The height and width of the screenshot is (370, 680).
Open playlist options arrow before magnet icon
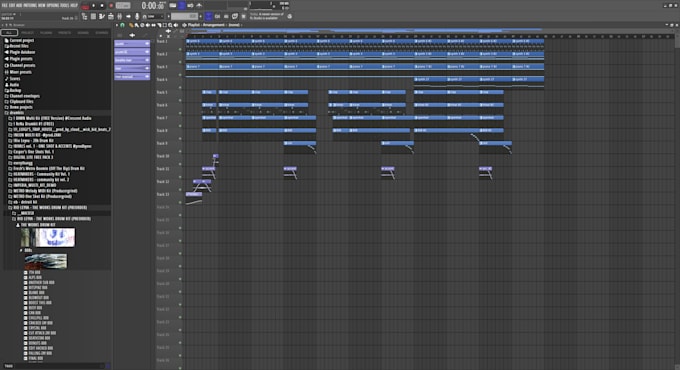click(x=117, y=25)
